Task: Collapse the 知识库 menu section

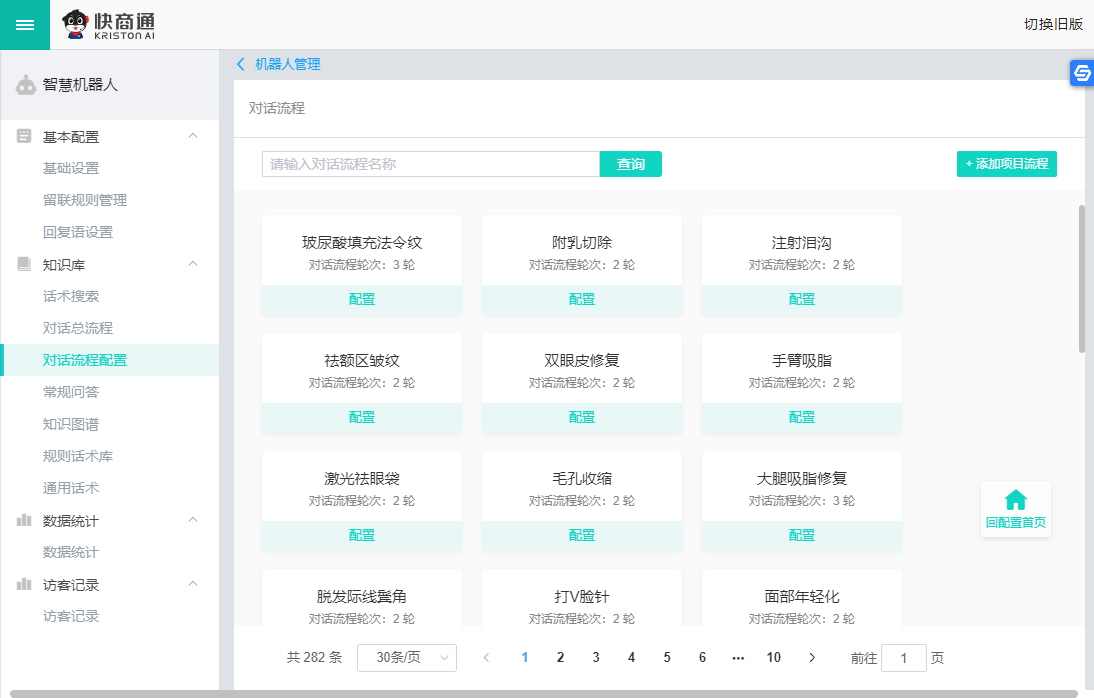Action: point(193,264)
